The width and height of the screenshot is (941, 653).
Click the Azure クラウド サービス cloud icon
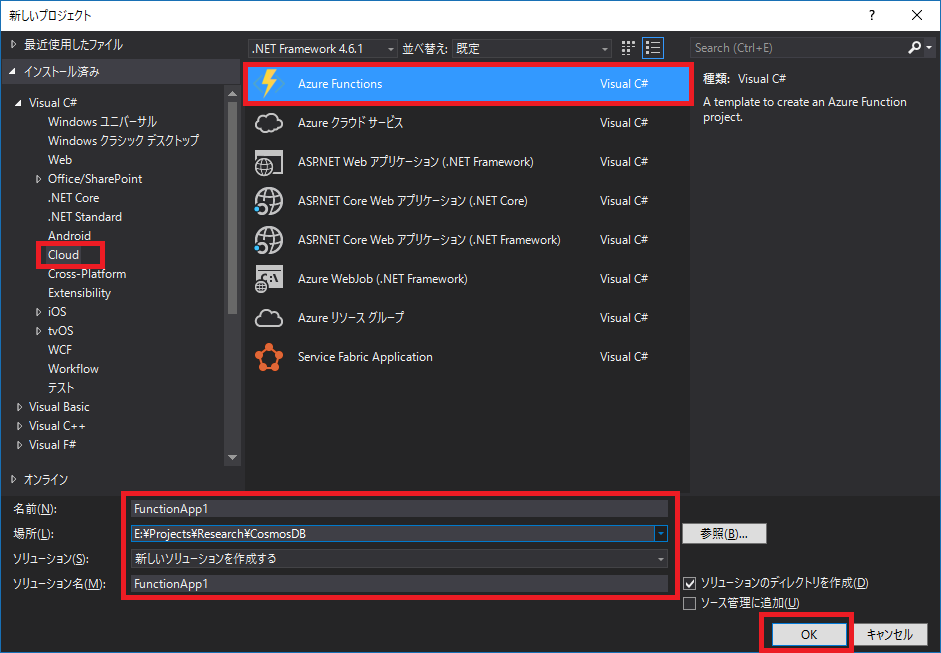click(x=269, y=123)
